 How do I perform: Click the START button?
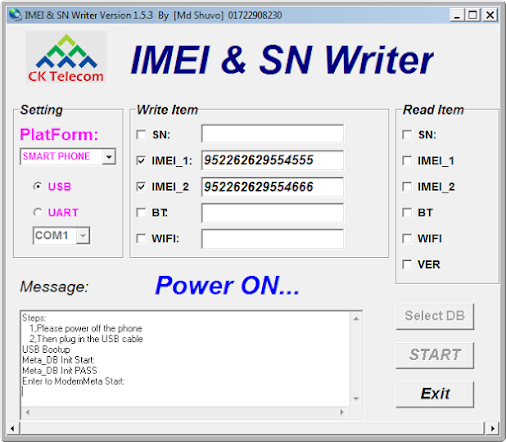pos(435,355)
